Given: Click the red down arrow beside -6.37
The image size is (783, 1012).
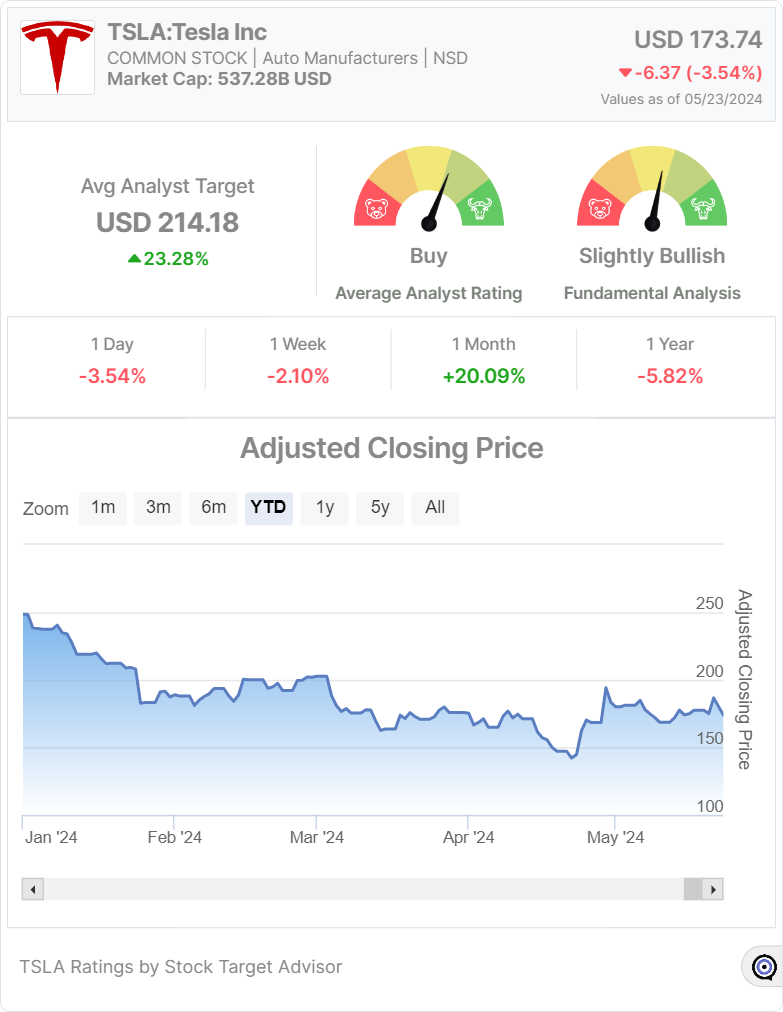Looking at the screenshot, I should click(x=625, y=72).
